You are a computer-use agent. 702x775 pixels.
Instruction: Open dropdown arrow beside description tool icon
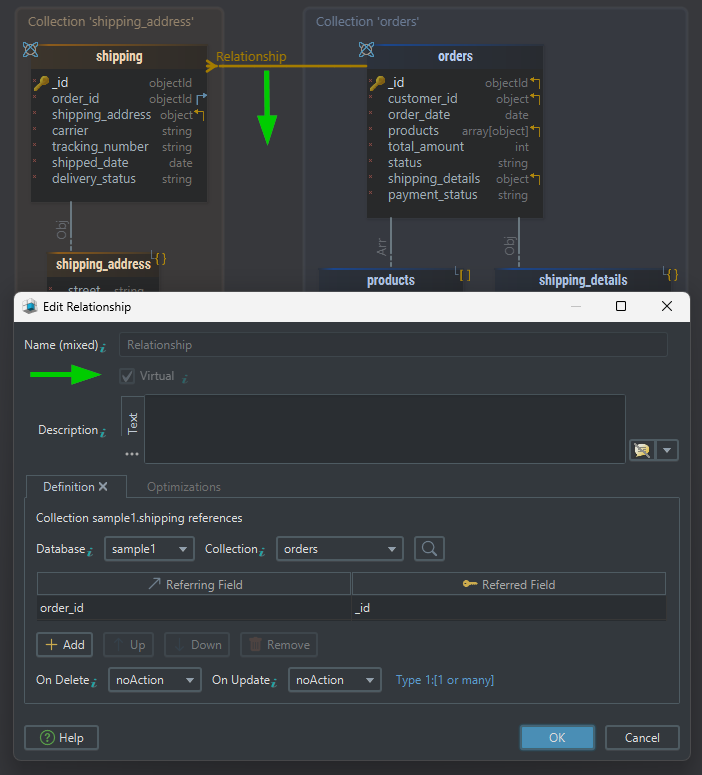pyautogui.click(x=667, y=450)
